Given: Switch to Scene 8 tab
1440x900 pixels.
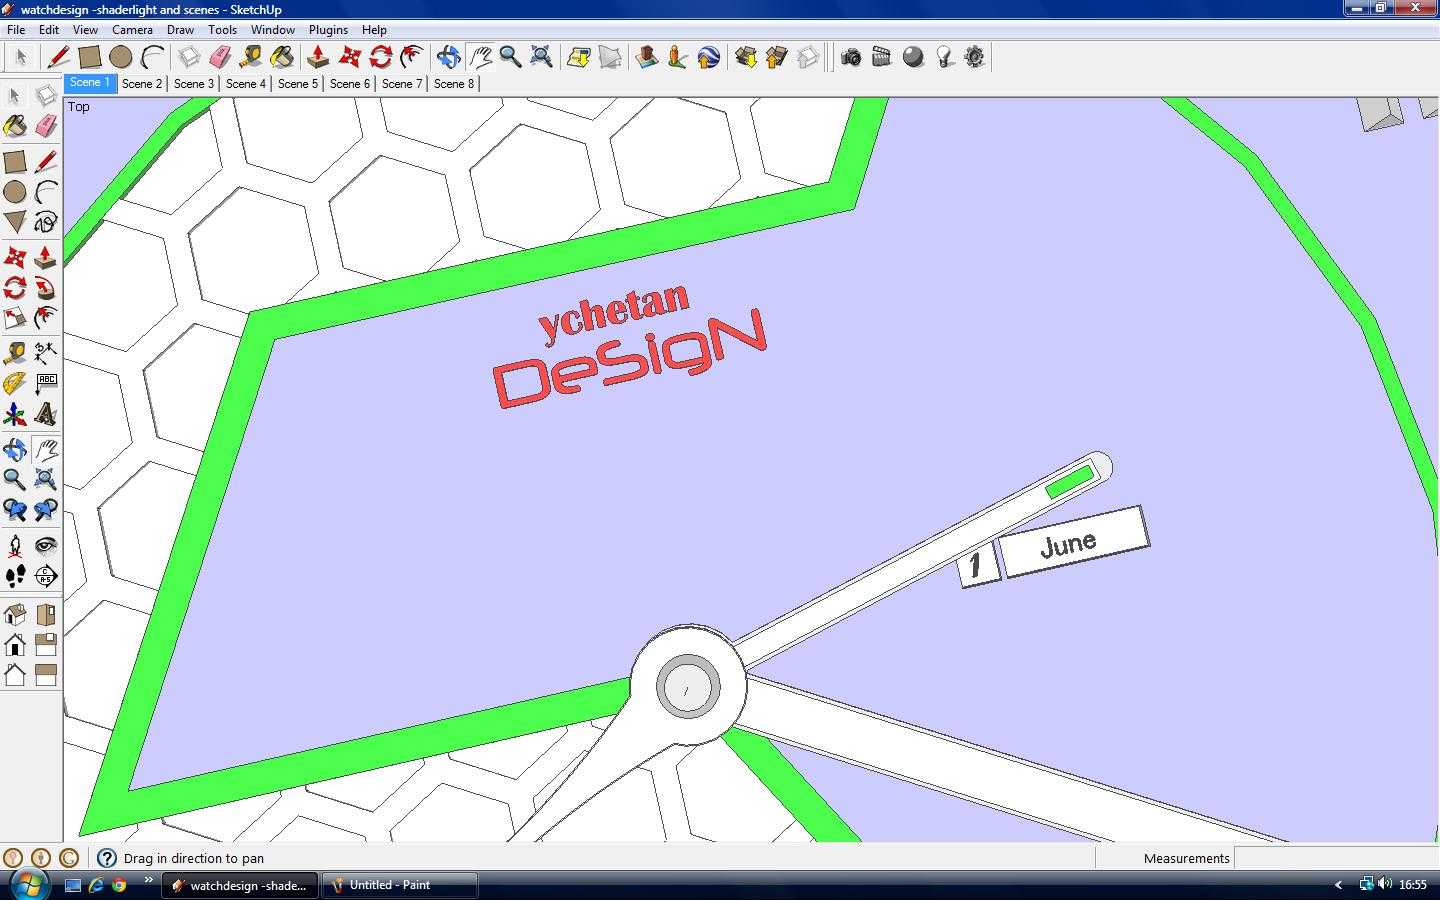Looking at the screenshot, I should [x=454, y=83].
